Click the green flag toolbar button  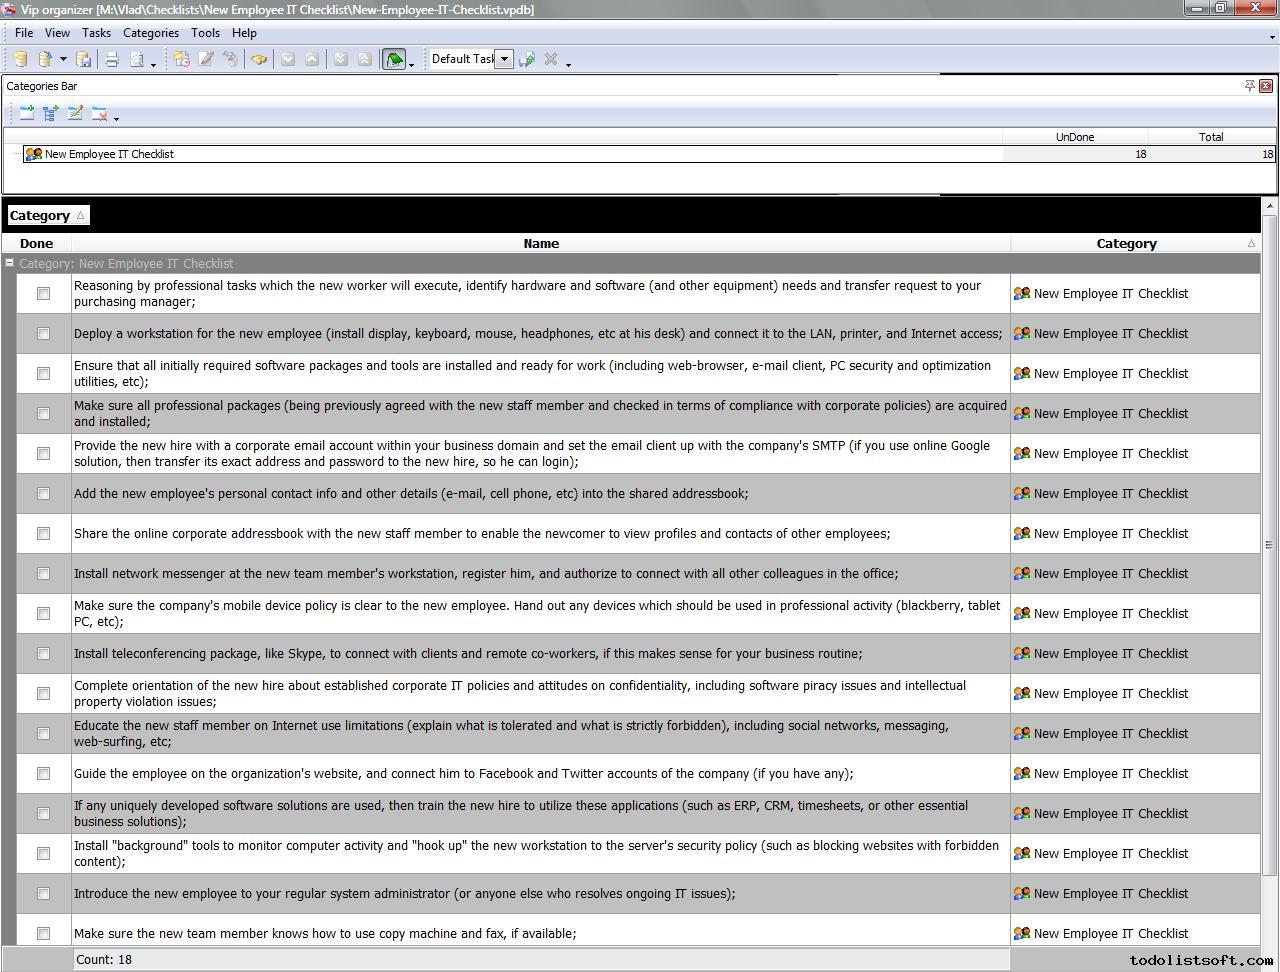(394, 60)
